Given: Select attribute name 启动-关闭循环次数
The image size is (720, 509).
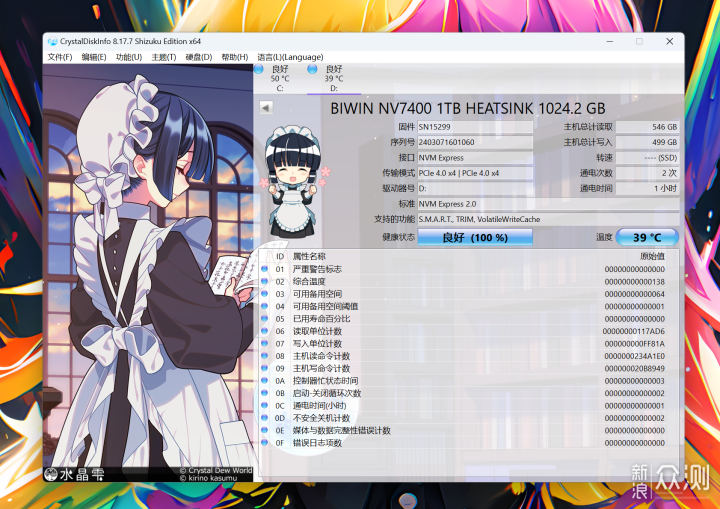Looking at the screenshot, I should pyautogui.click(x=326, y=393).
